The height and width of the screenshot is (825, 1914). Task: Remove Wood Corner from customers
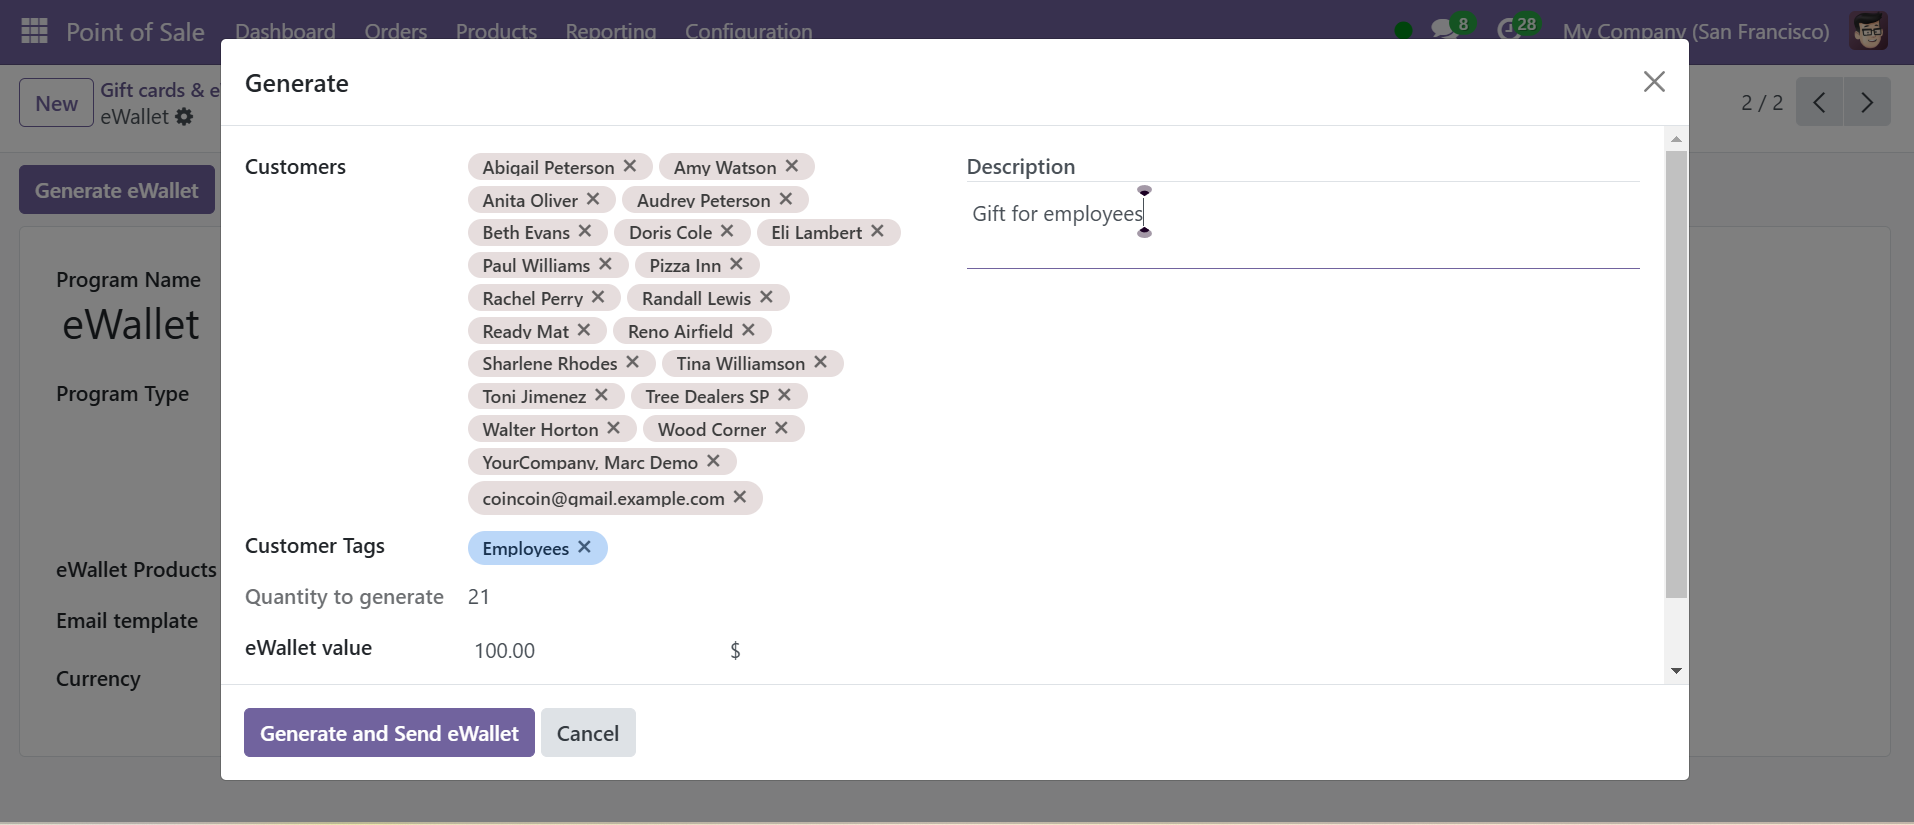coord(781,428)
